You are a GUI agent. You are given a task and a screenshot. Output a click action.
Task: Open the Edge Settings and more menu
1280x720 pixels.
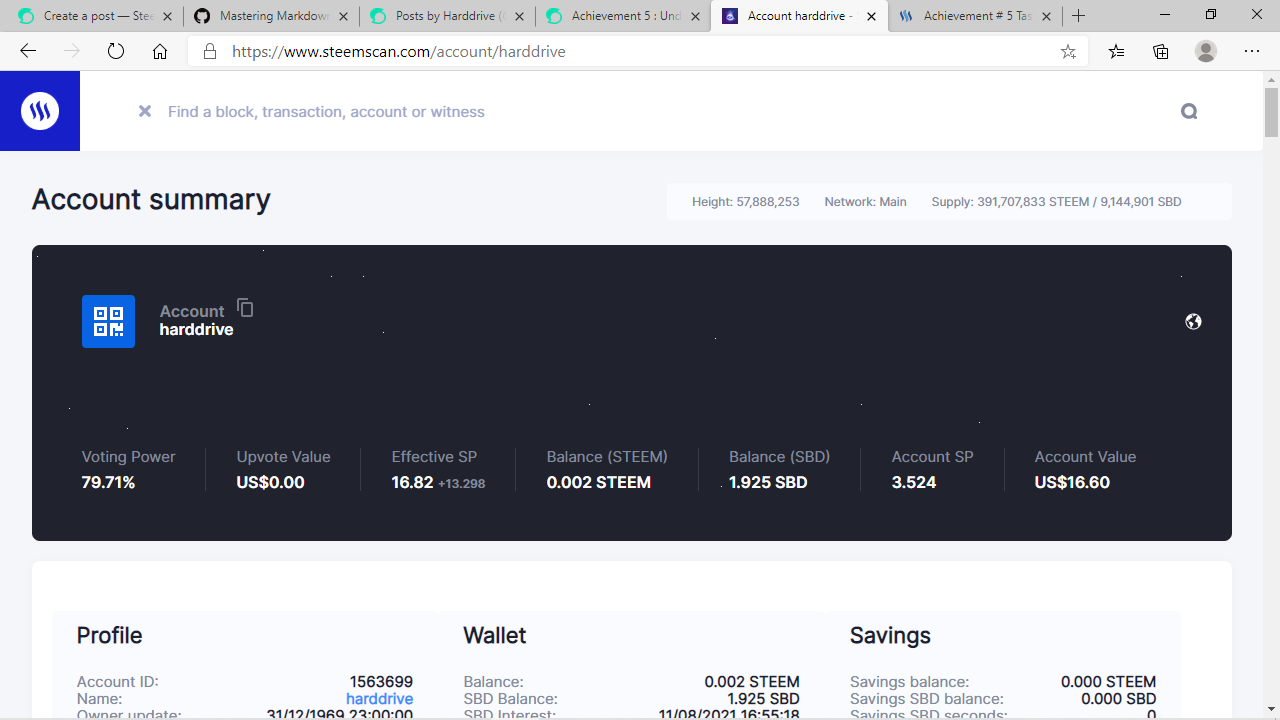[x=1251, y=51]
